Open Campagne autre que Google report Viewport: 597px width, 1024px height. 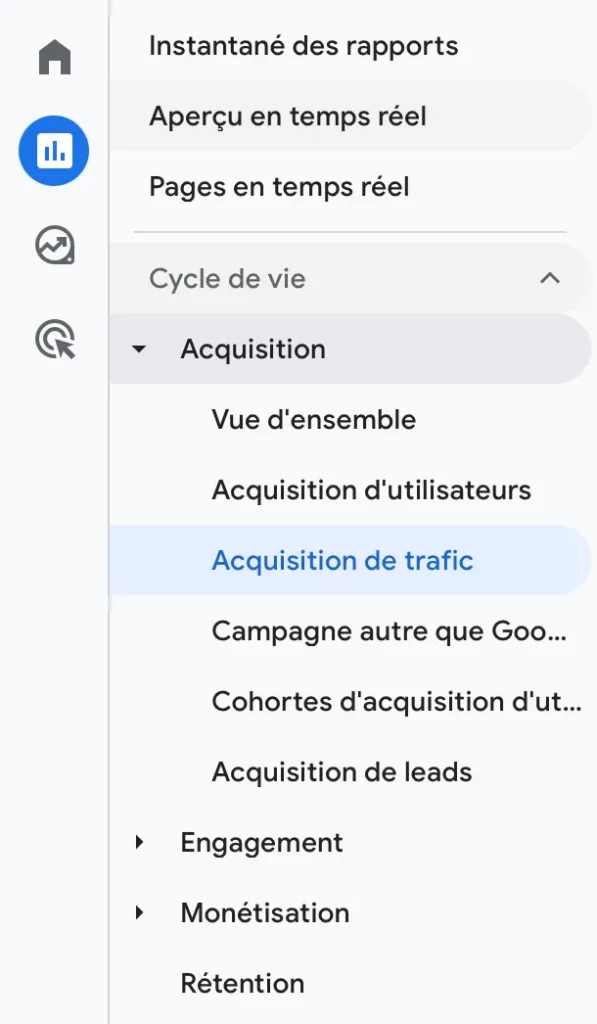(x=390, y=631)
